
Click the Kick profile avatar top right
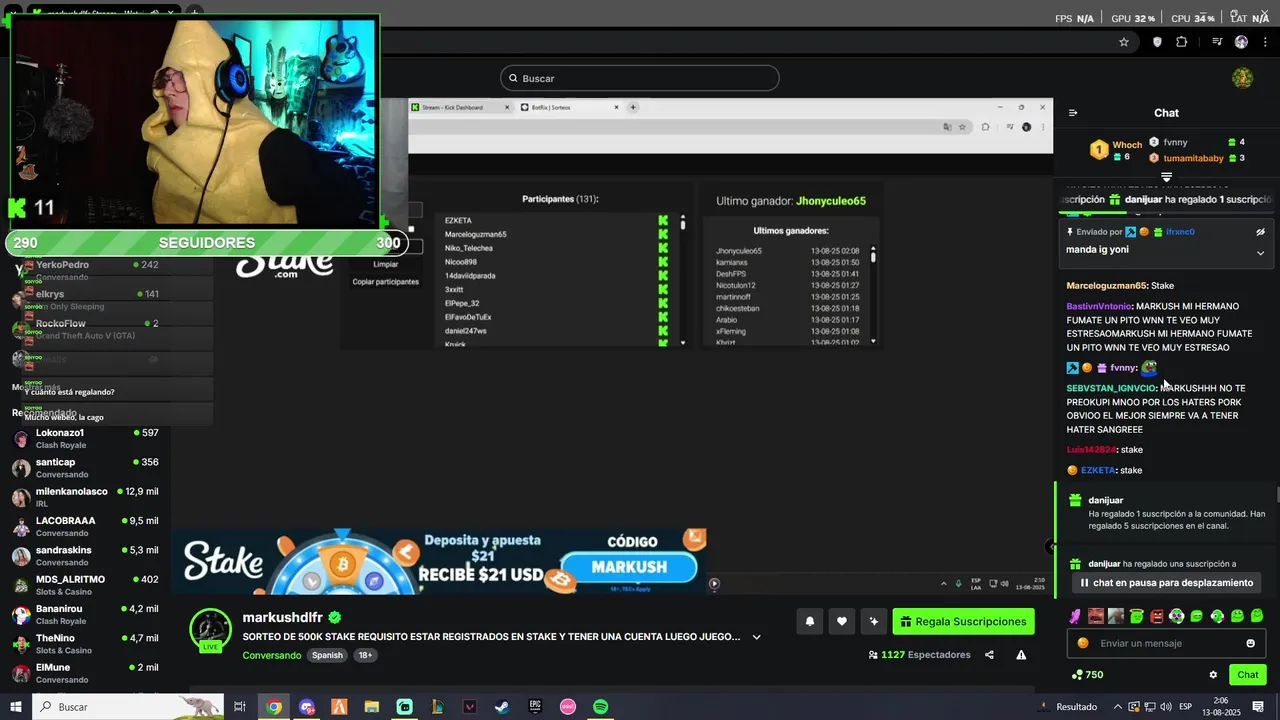(x=1242, y=78)
